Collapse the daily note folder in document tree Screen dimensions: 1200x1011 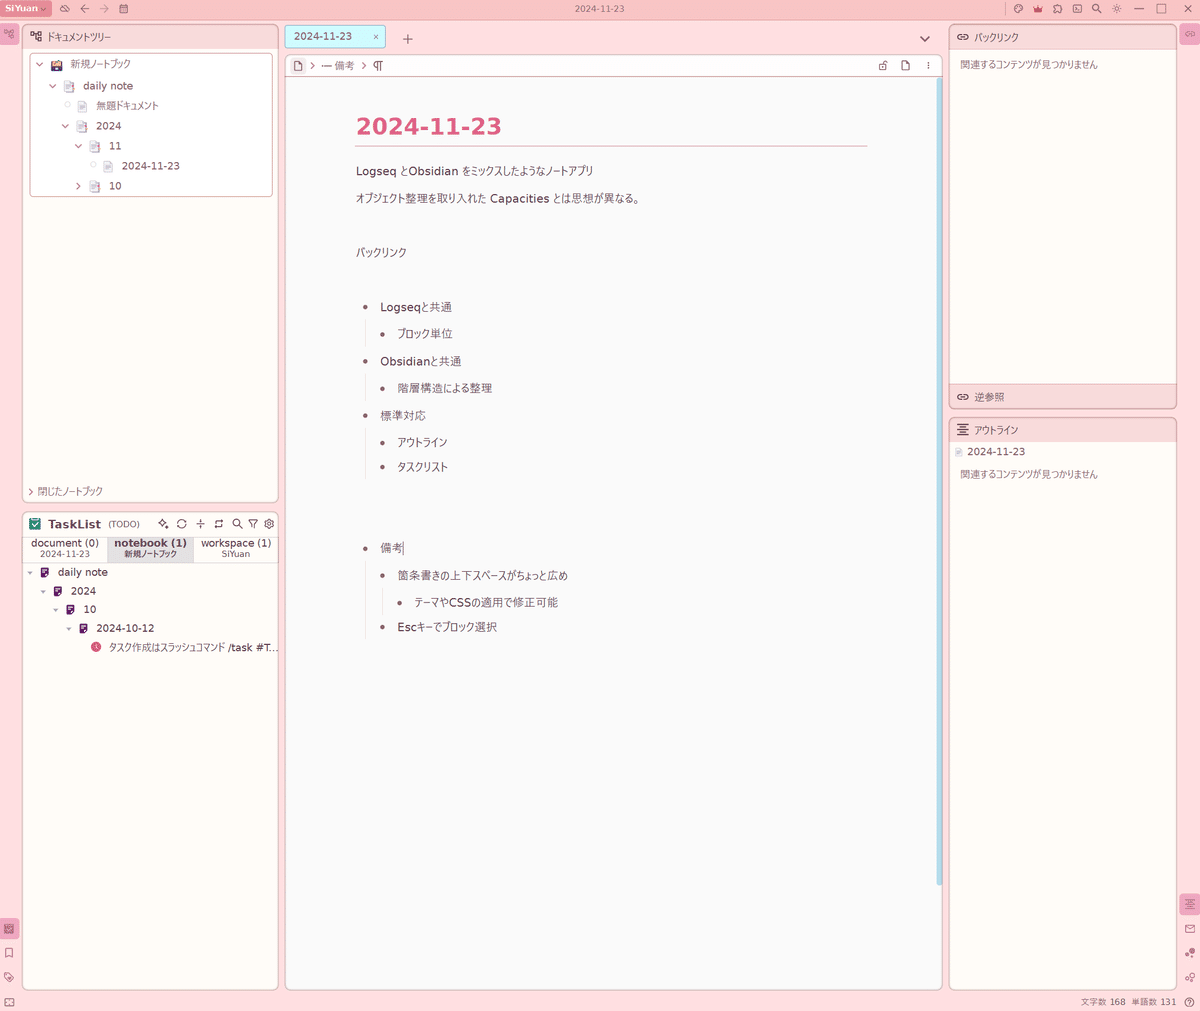pyautogui.click(x=53, y=86)
